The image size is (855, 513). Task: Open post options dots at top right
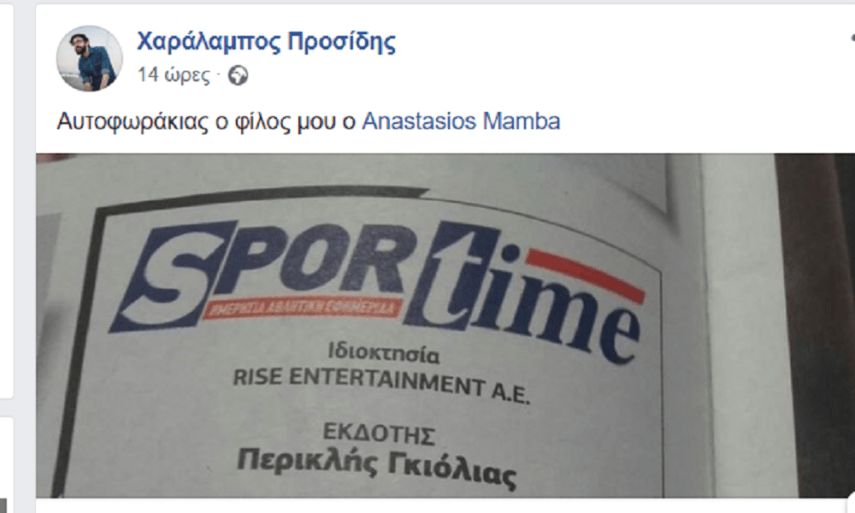[852, 38]
